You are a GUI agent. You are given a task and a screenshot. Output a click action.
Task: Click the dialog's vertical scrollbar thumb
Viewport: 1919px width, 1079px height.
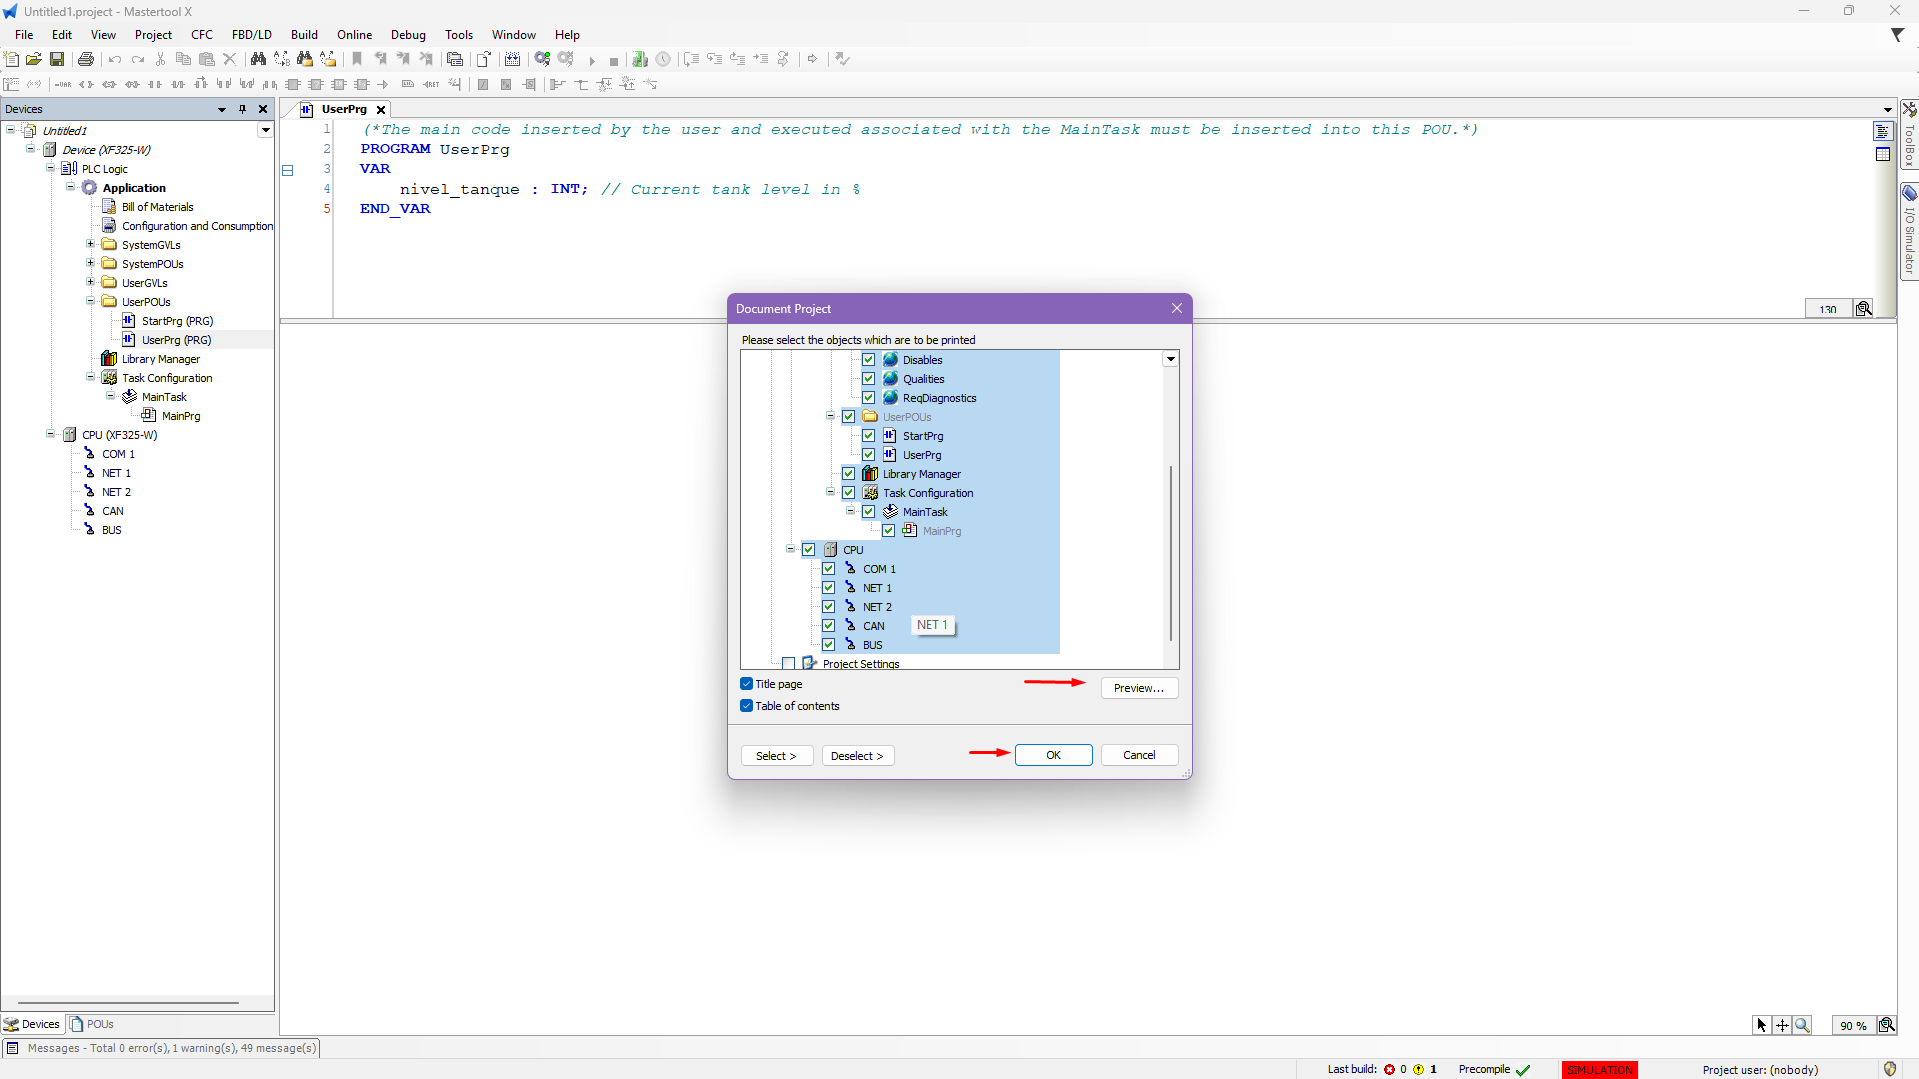(1170, 552)
